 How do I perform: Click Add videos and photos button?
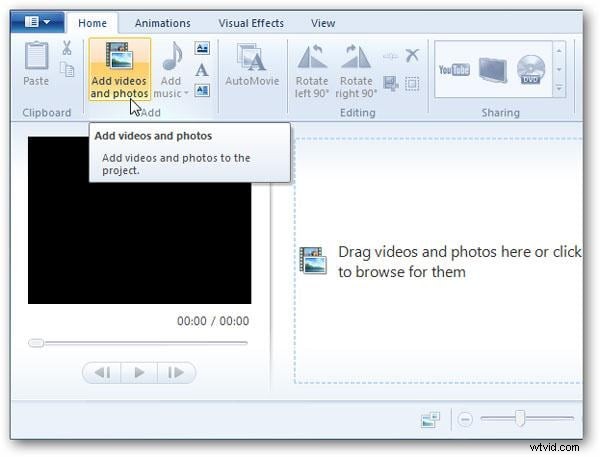(119, 70)
